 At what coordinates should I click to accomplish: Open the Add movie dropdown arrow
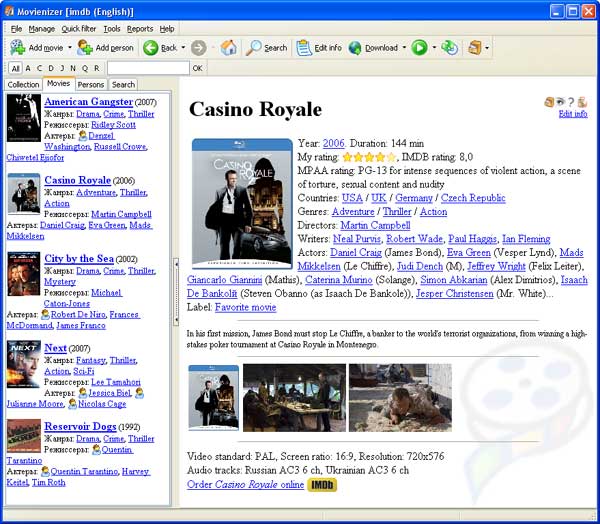[69, 48]
